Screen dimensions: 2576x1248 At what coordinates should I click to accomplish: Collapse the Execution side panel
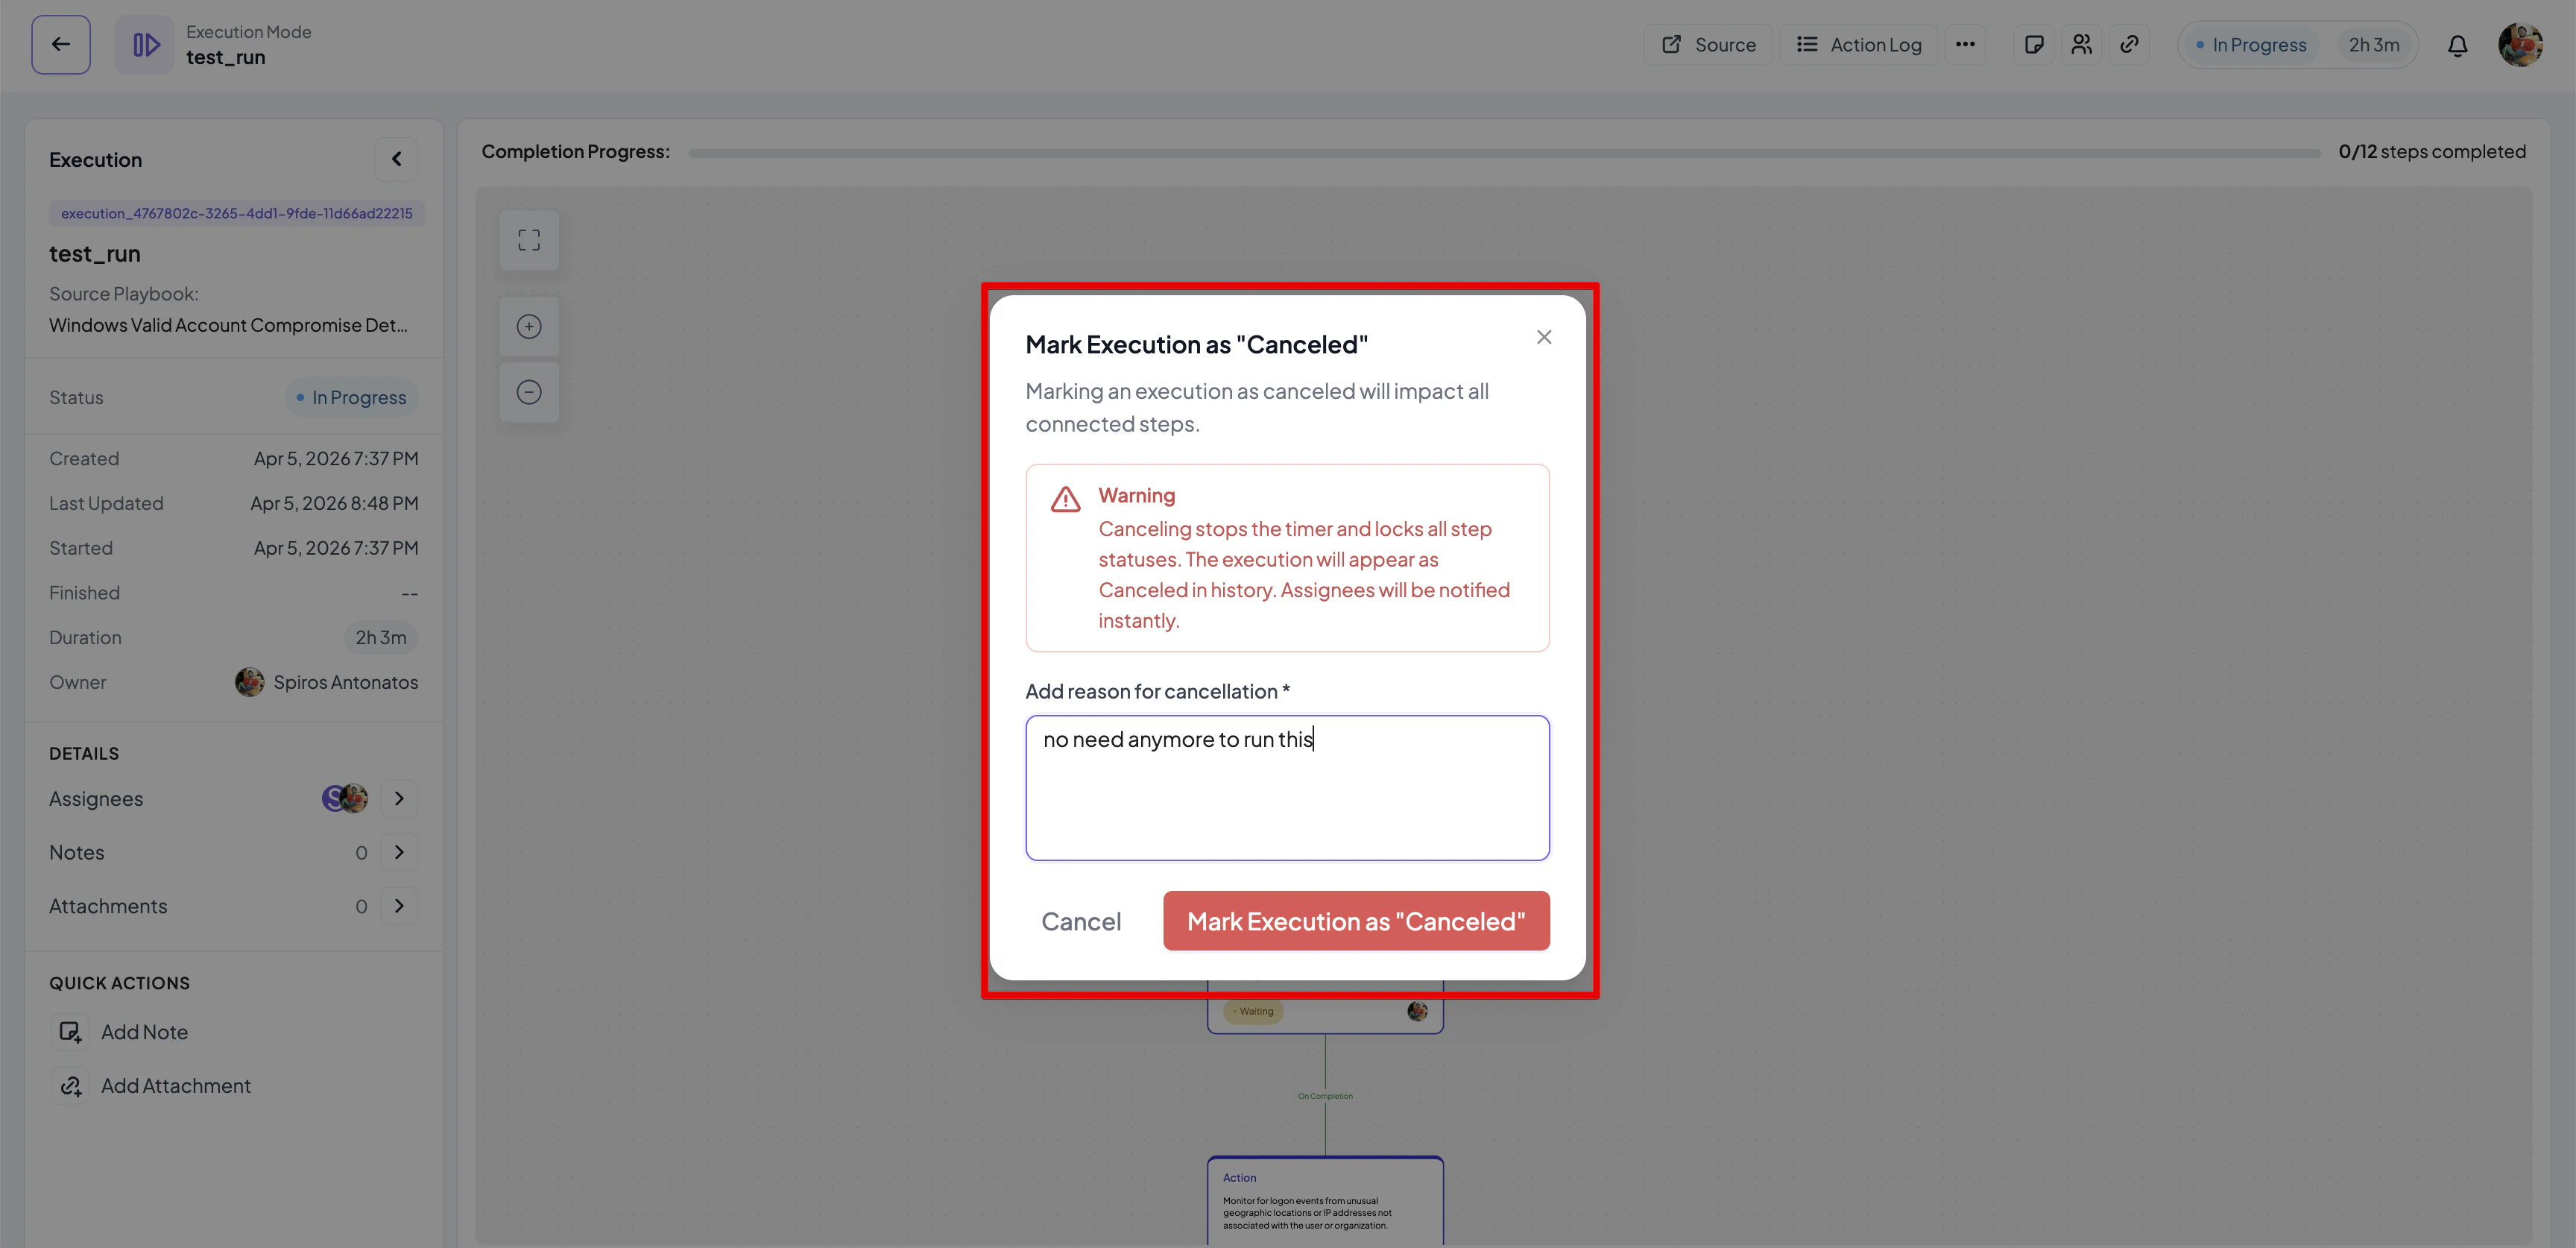coord(396,158)
